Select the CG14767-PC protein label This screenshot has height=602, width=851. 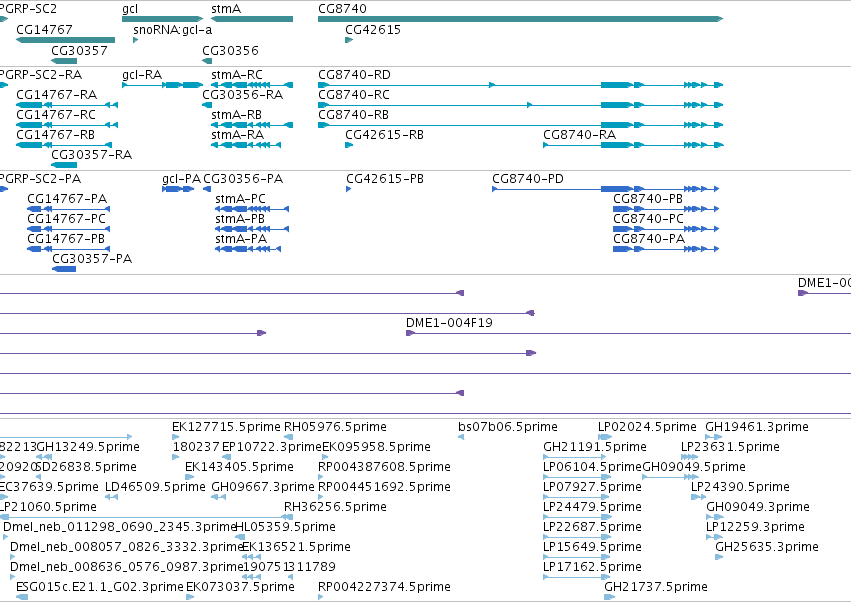[x=67, y=219]
